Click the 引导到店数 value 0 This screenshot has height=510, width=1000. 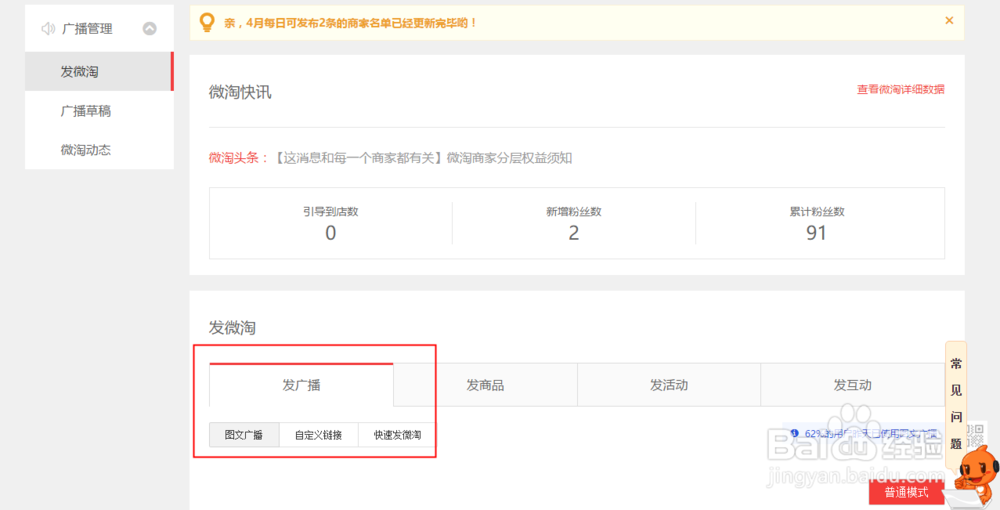(x=330, y=233)
